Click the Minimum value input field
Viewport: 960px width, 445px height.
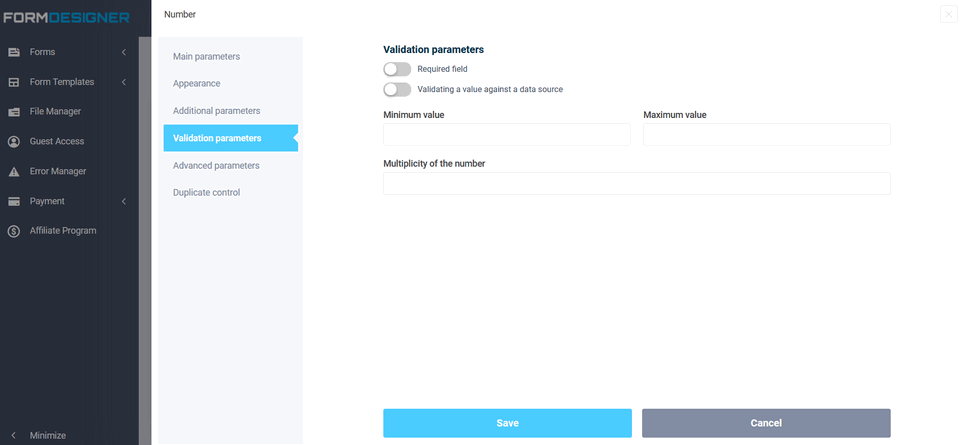coord(506,135)
